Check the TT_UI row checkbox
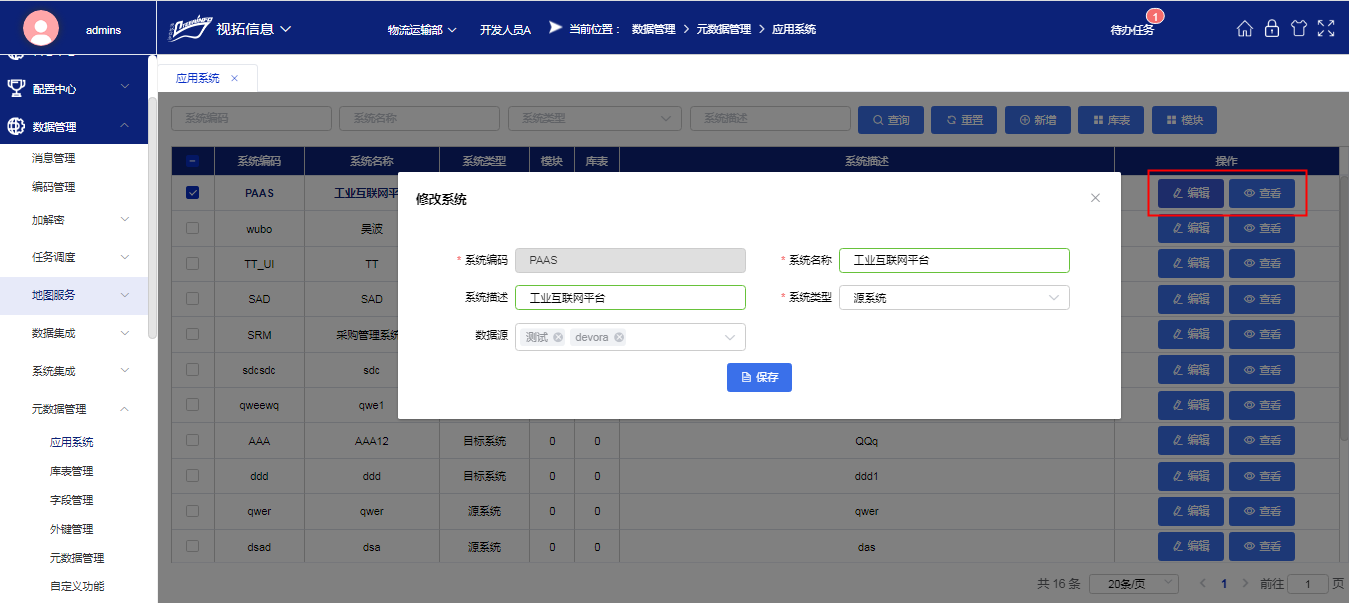The height and width of the screenshot is (603, 1349). tap(193, 264)
